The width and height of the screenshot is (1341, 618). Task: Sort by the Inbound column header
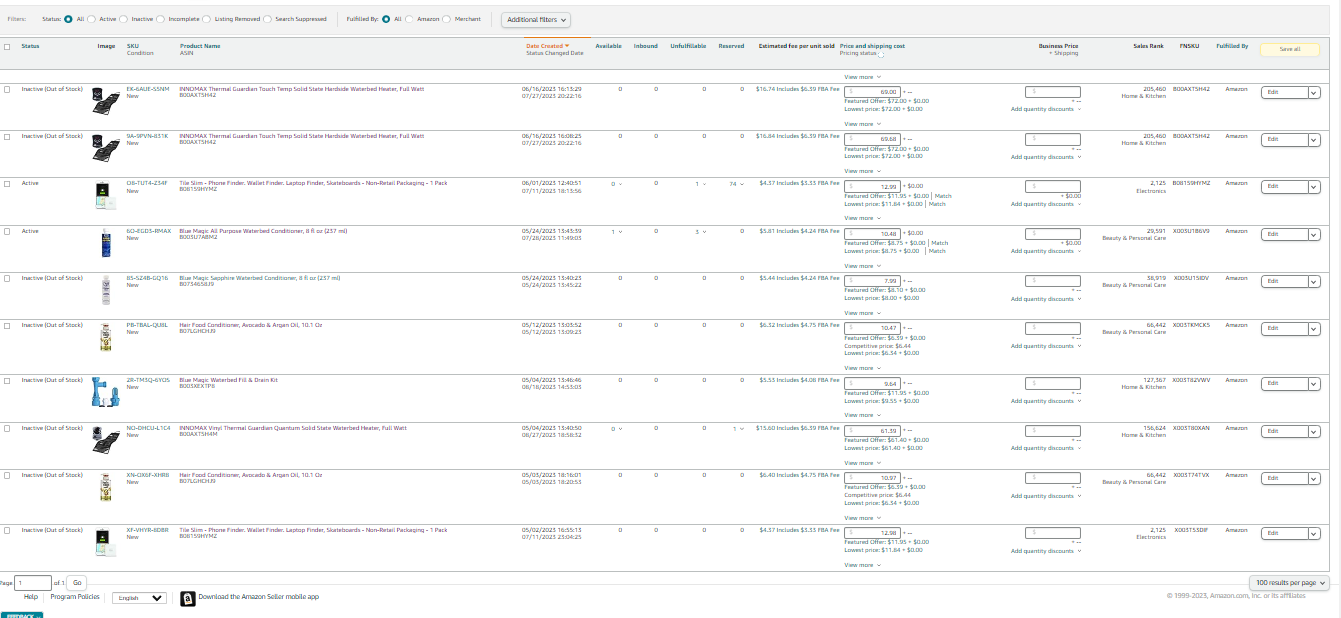[x=645, y=46]
